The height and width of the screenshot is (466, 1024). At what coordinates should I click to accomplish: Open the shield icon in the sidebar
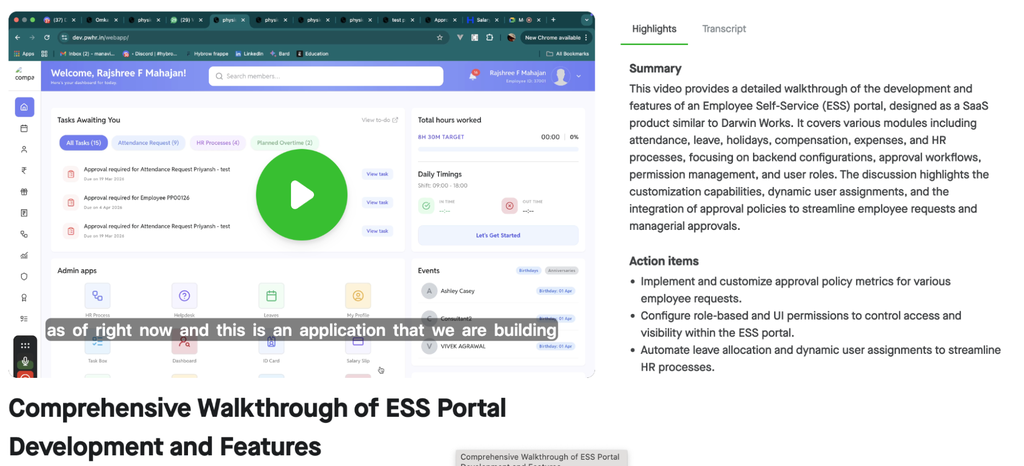coord(24,276)
